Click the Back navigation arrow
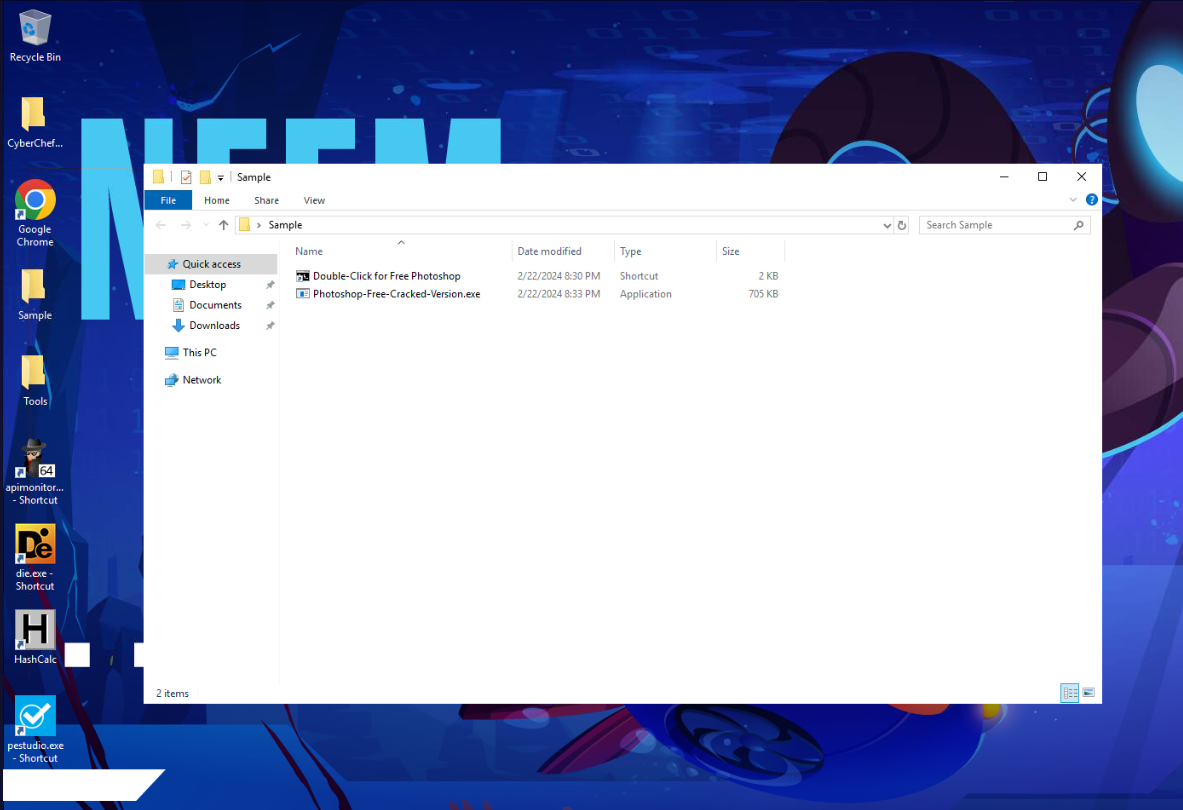Screen dimensions: 1183x810 coord(161,225)
